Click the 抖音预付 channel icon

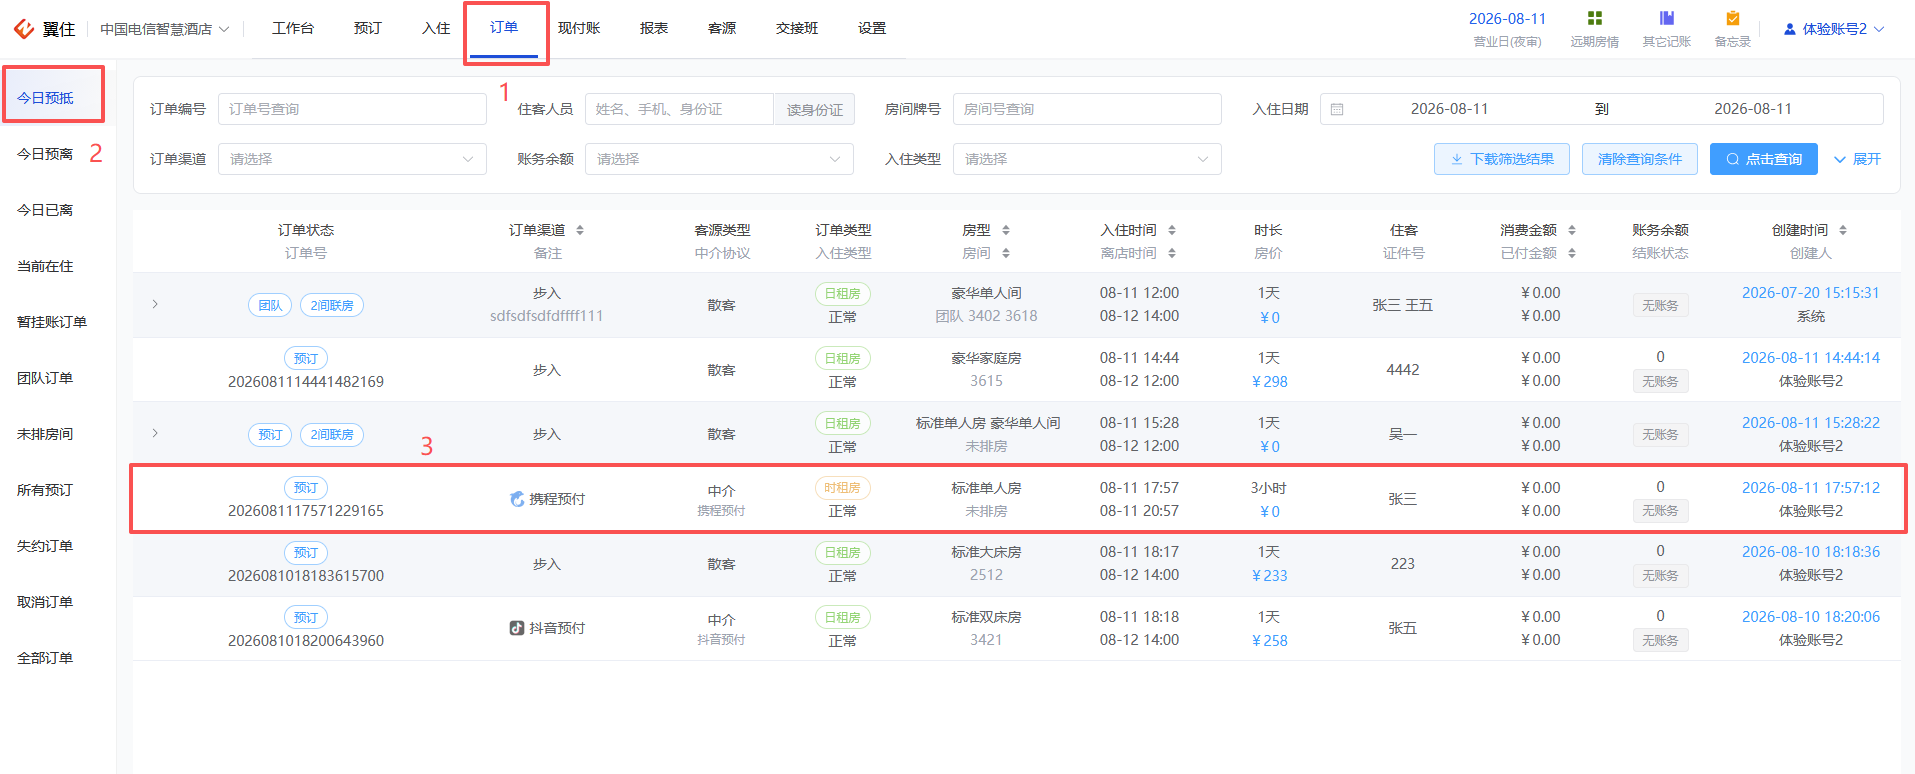pos(517,628)
